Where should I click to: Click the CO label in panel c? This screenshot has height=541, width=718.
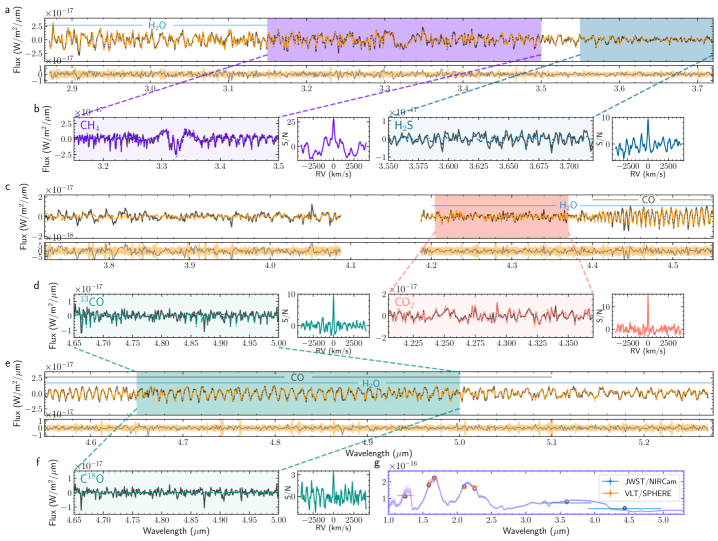(648, 200)
